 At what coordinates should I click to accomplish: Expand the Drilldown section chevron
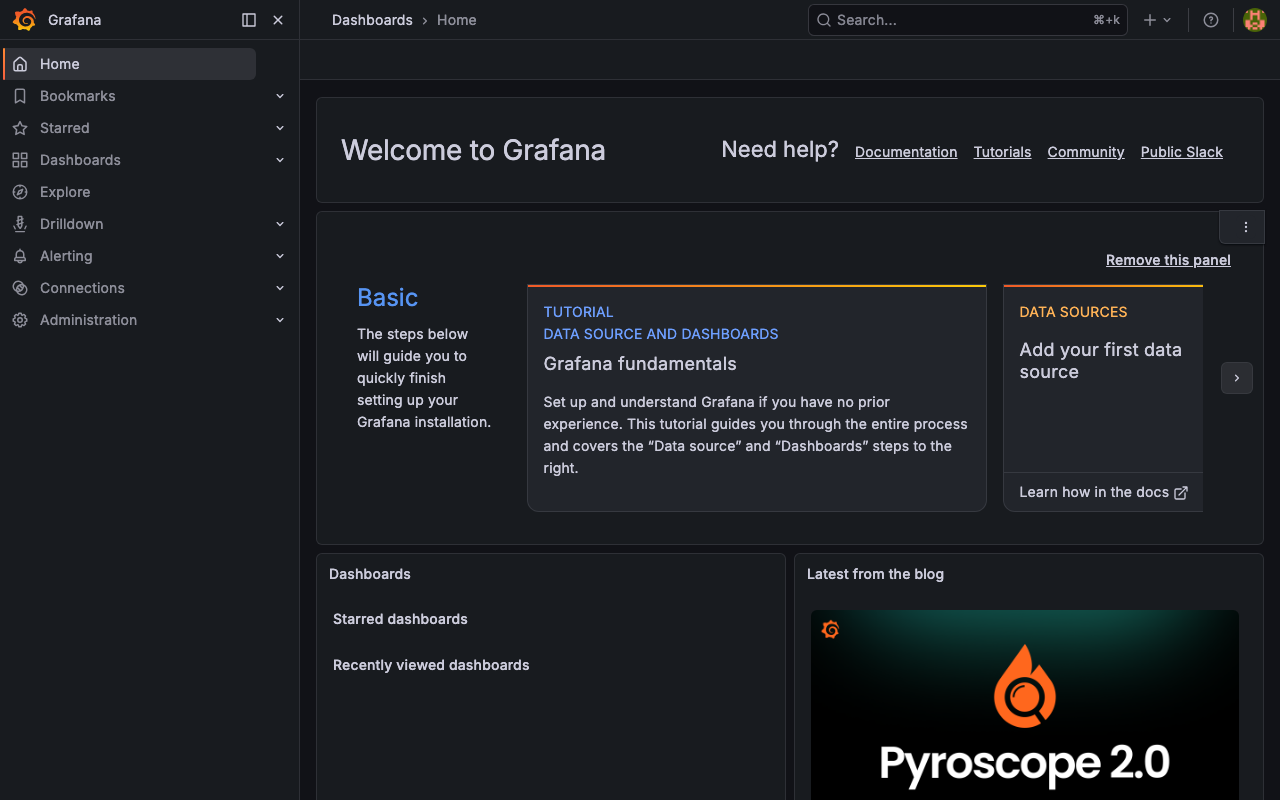[280, 224]
